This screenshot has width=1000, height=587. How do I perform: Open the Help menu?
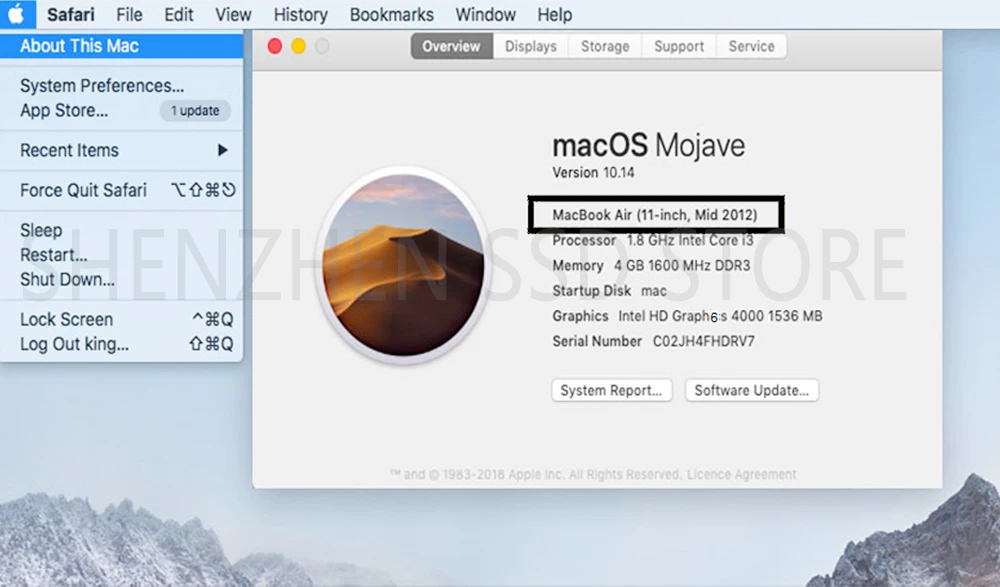[x=554, y=14]
